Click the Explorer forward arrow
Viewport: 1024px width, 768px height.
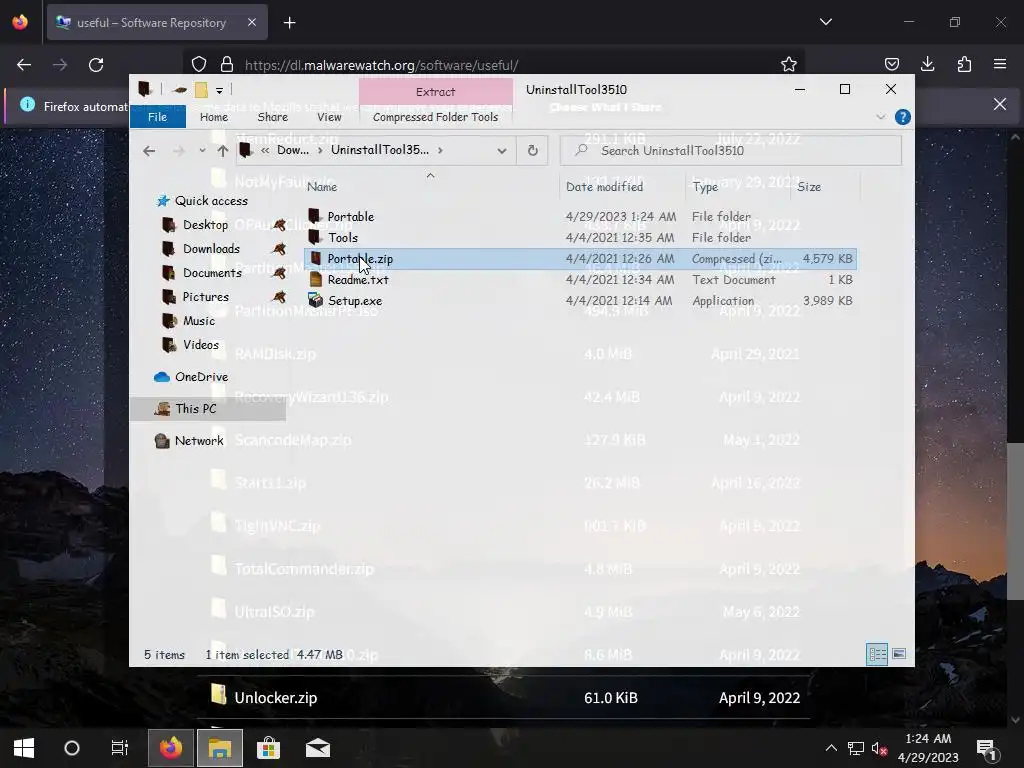pos(178,151)
